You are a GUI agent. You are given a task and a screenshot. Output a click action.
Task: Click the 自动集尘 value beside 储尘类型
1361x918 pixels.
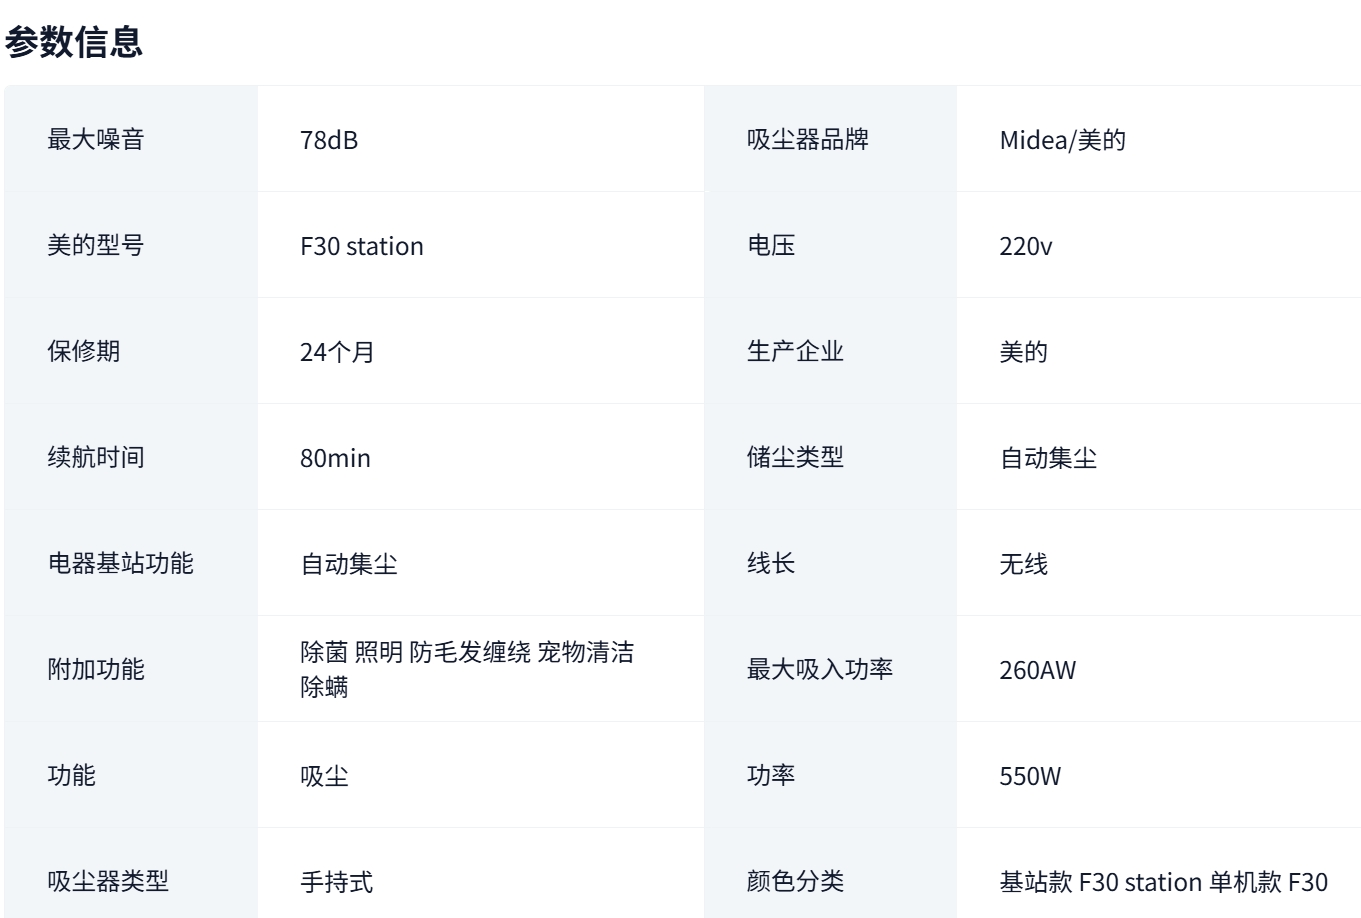[1048, 458]
